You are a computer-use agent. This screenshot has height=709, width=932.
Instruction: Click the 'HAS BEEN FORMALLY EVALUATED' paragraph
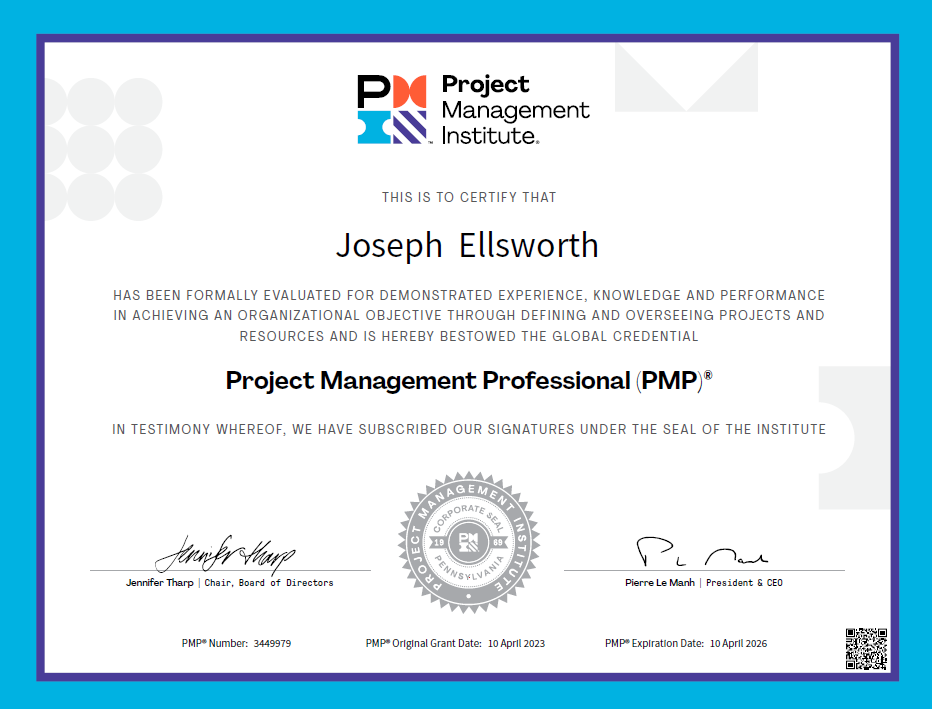pos(469,316)
